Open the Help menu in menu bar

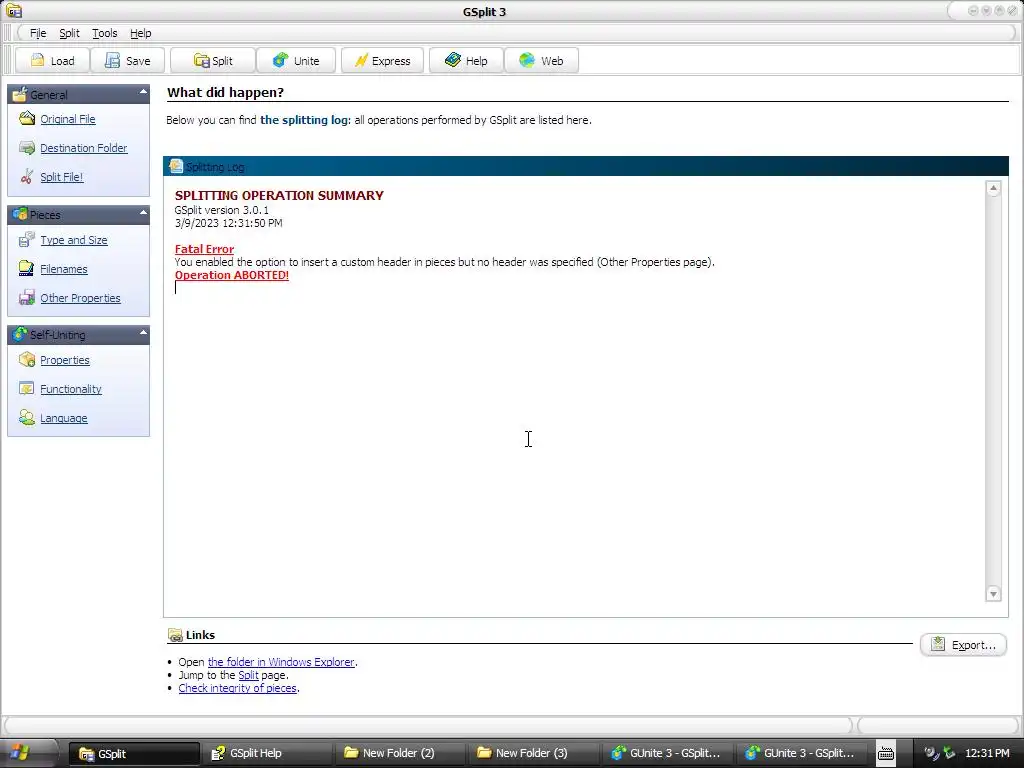(x=140, y=33)
